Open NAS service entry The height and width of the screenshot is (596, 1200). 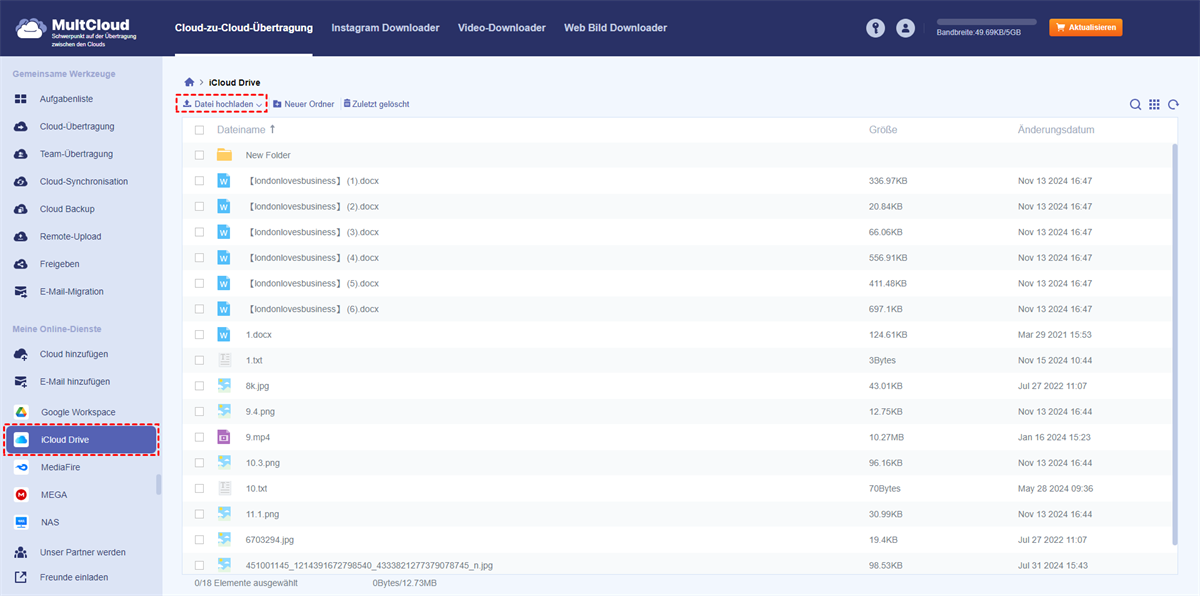[x=50, y=522]
